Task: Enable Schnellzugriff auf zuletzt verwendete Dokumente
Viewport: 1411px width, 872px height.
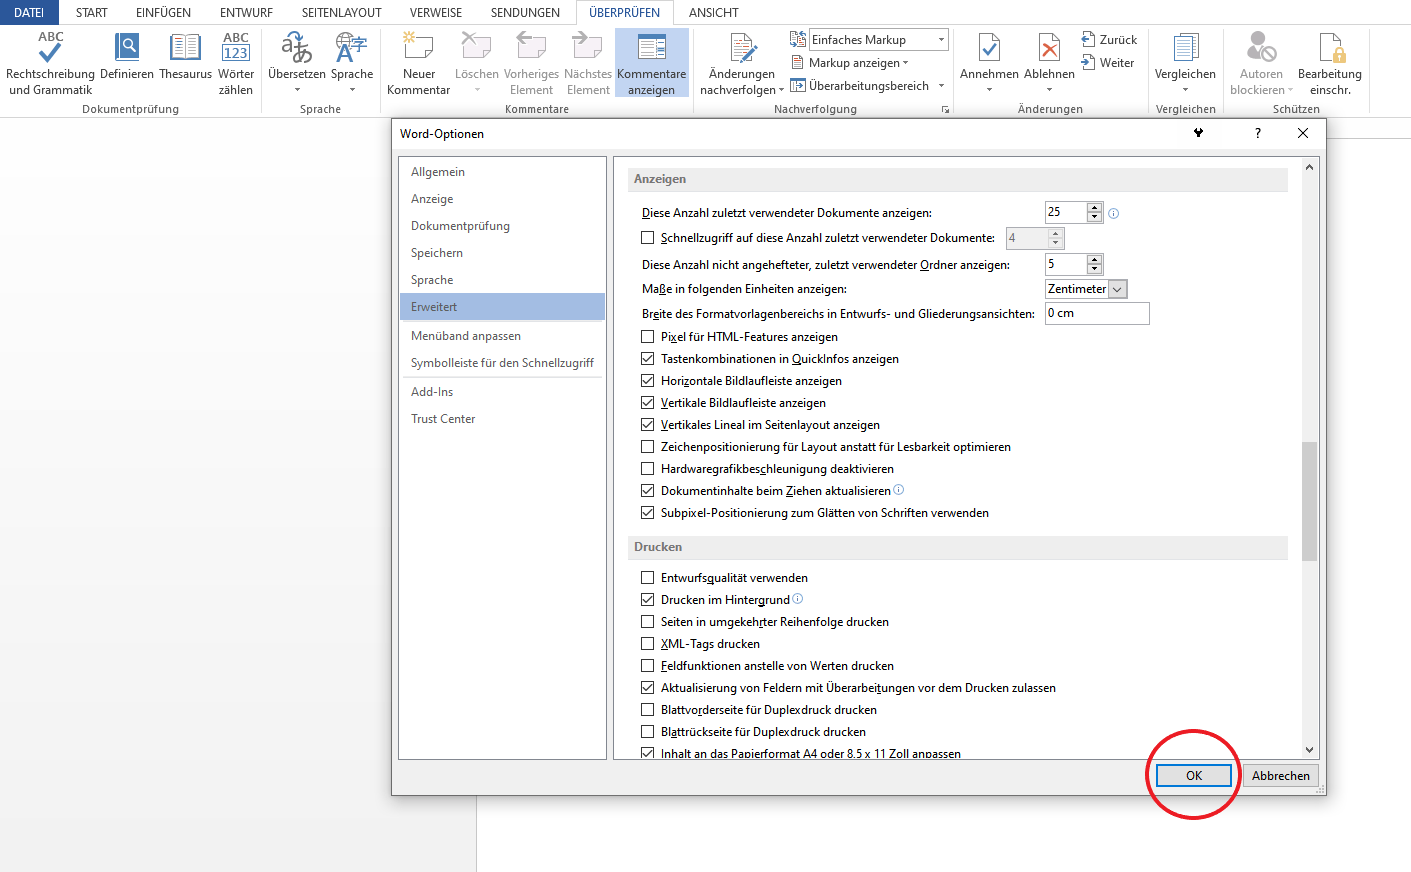Action: pyautogui.click(x=647, y=238)
